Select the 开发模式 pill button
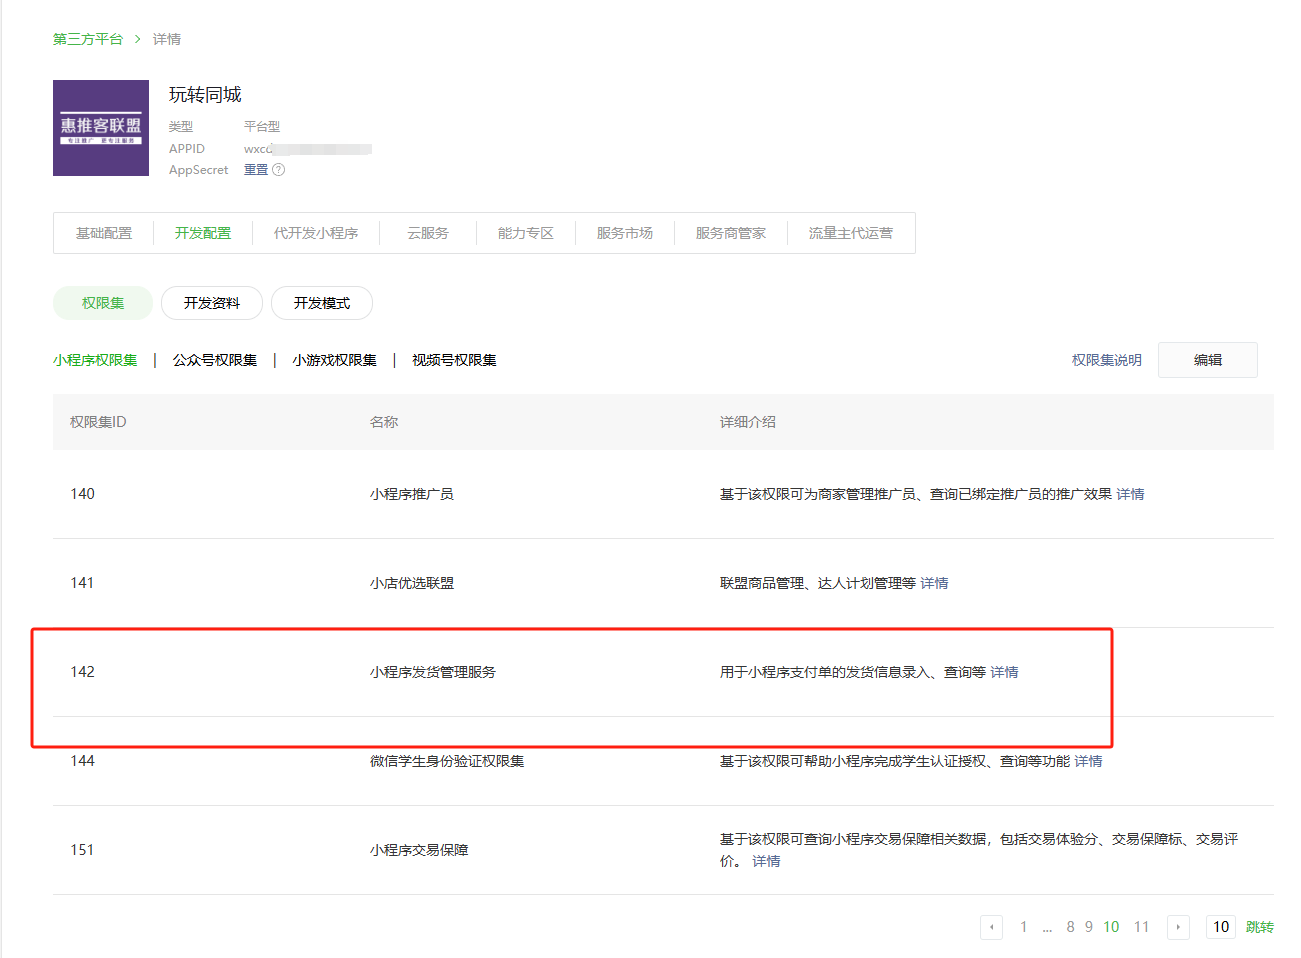The image size is (1301, 958). pyautogui.click(x=322, y=303)
